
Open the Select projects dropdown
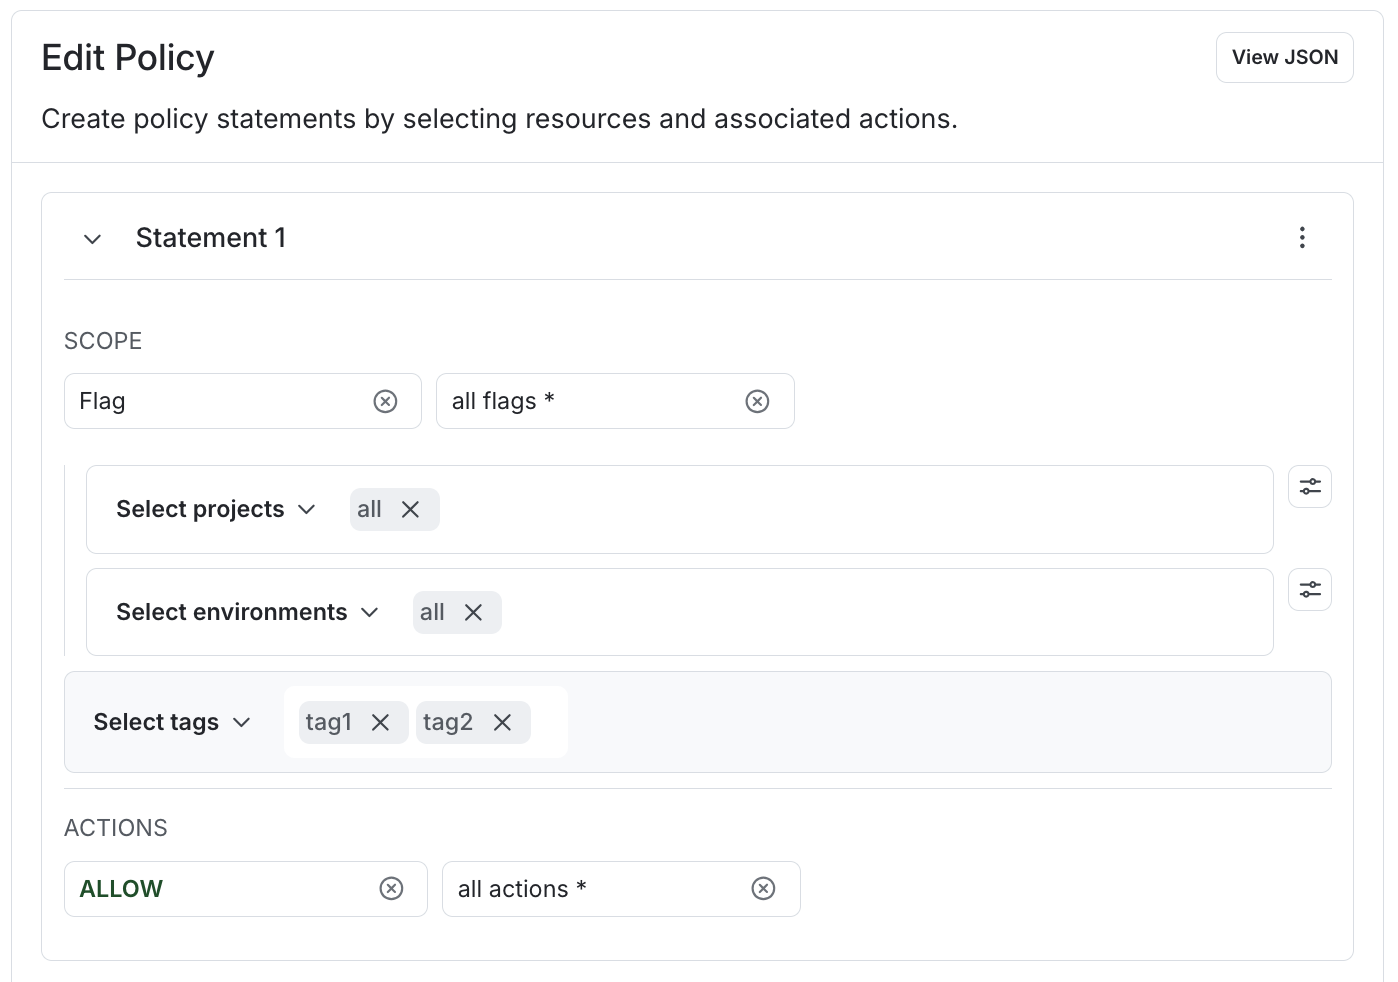215,510
